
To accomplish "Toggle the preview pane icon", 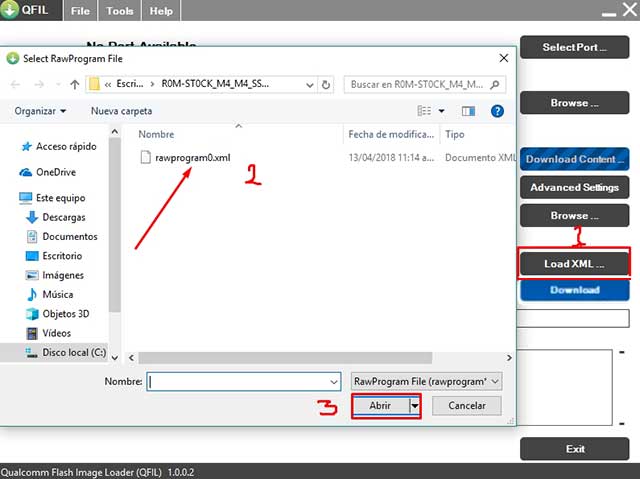I will tap(468, 111).
